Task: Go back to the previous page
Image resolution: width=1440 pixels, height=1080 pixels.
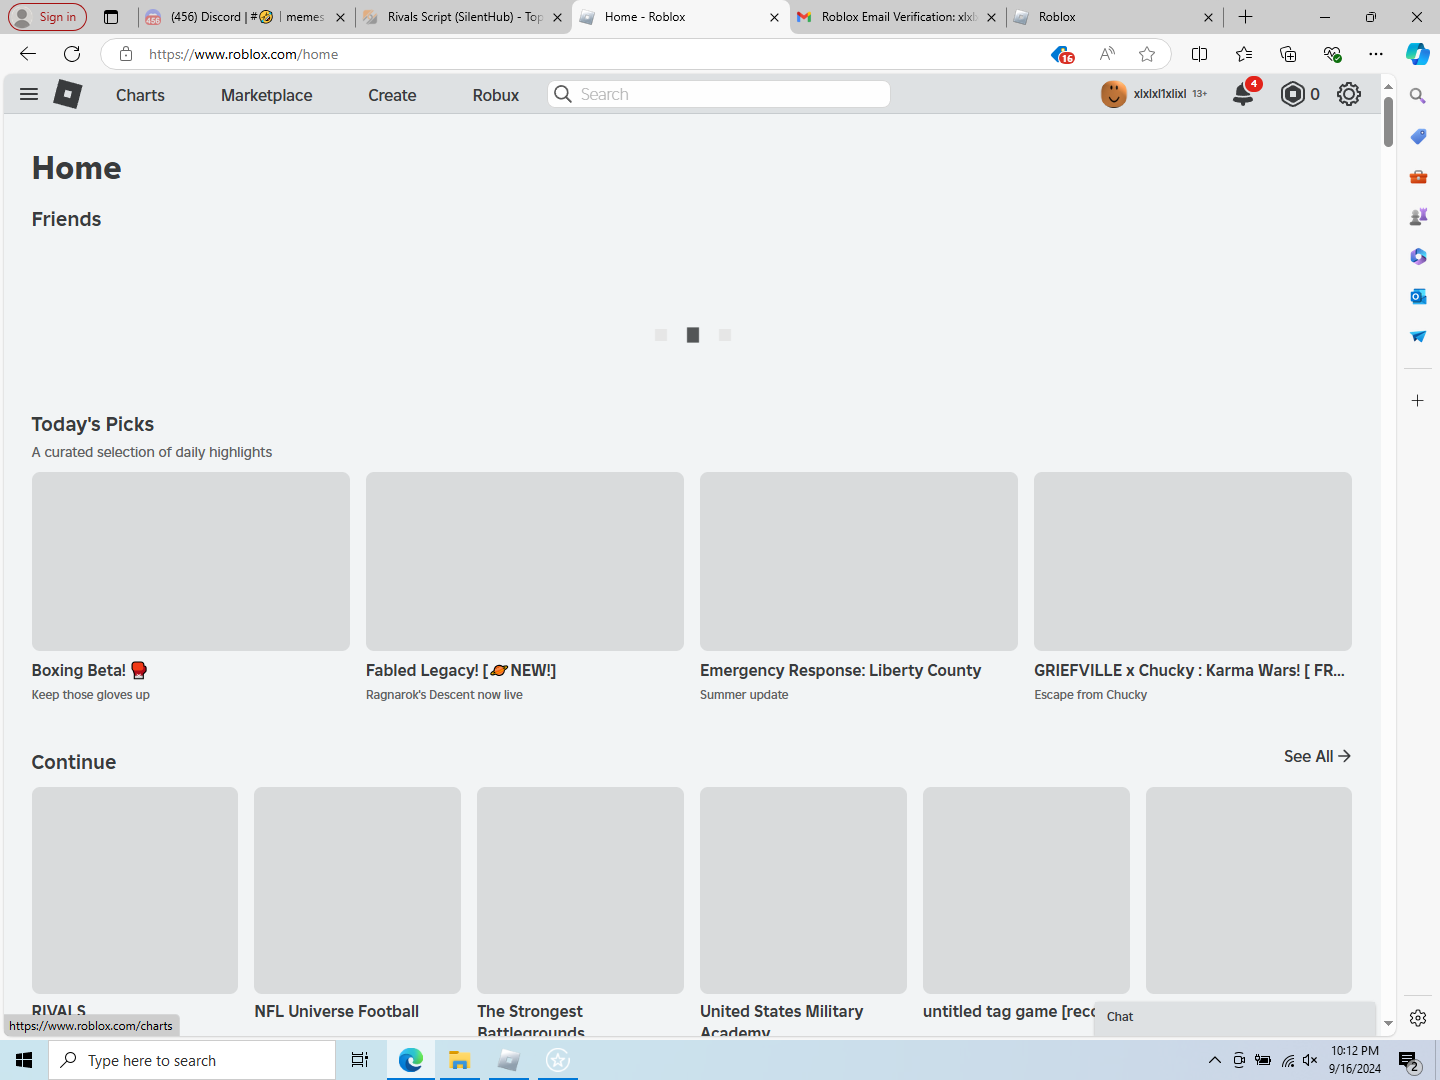Action: tap(28, 54)
